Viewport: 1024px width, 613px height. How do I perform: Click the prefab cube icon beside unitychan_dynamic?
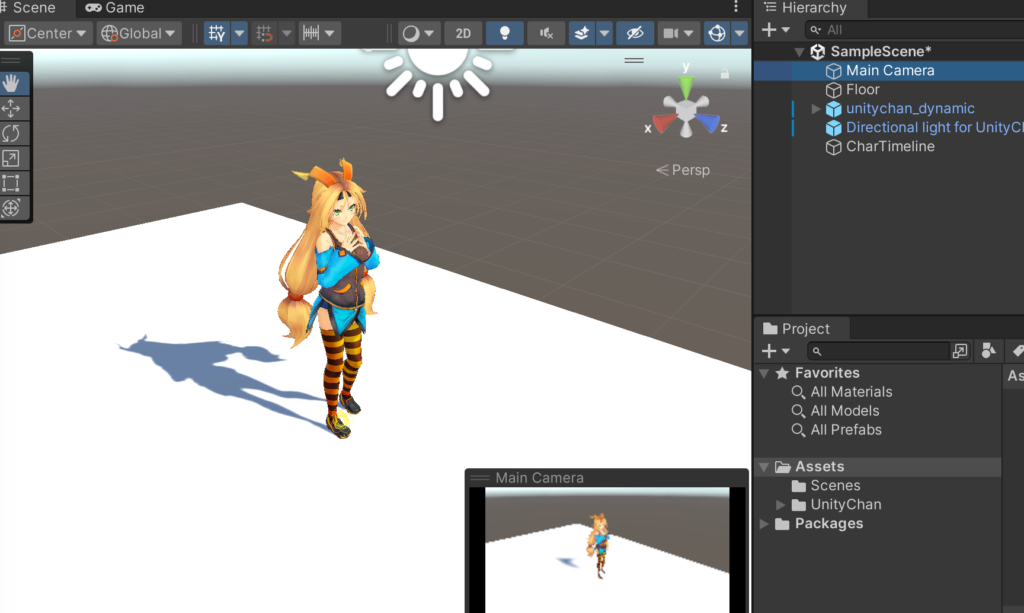[833, 109]
